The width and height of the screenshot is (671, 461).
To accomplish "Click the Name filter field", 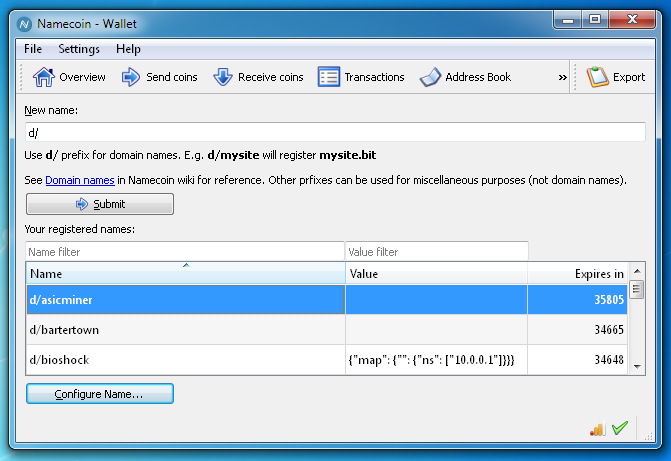I will (185, 252).
